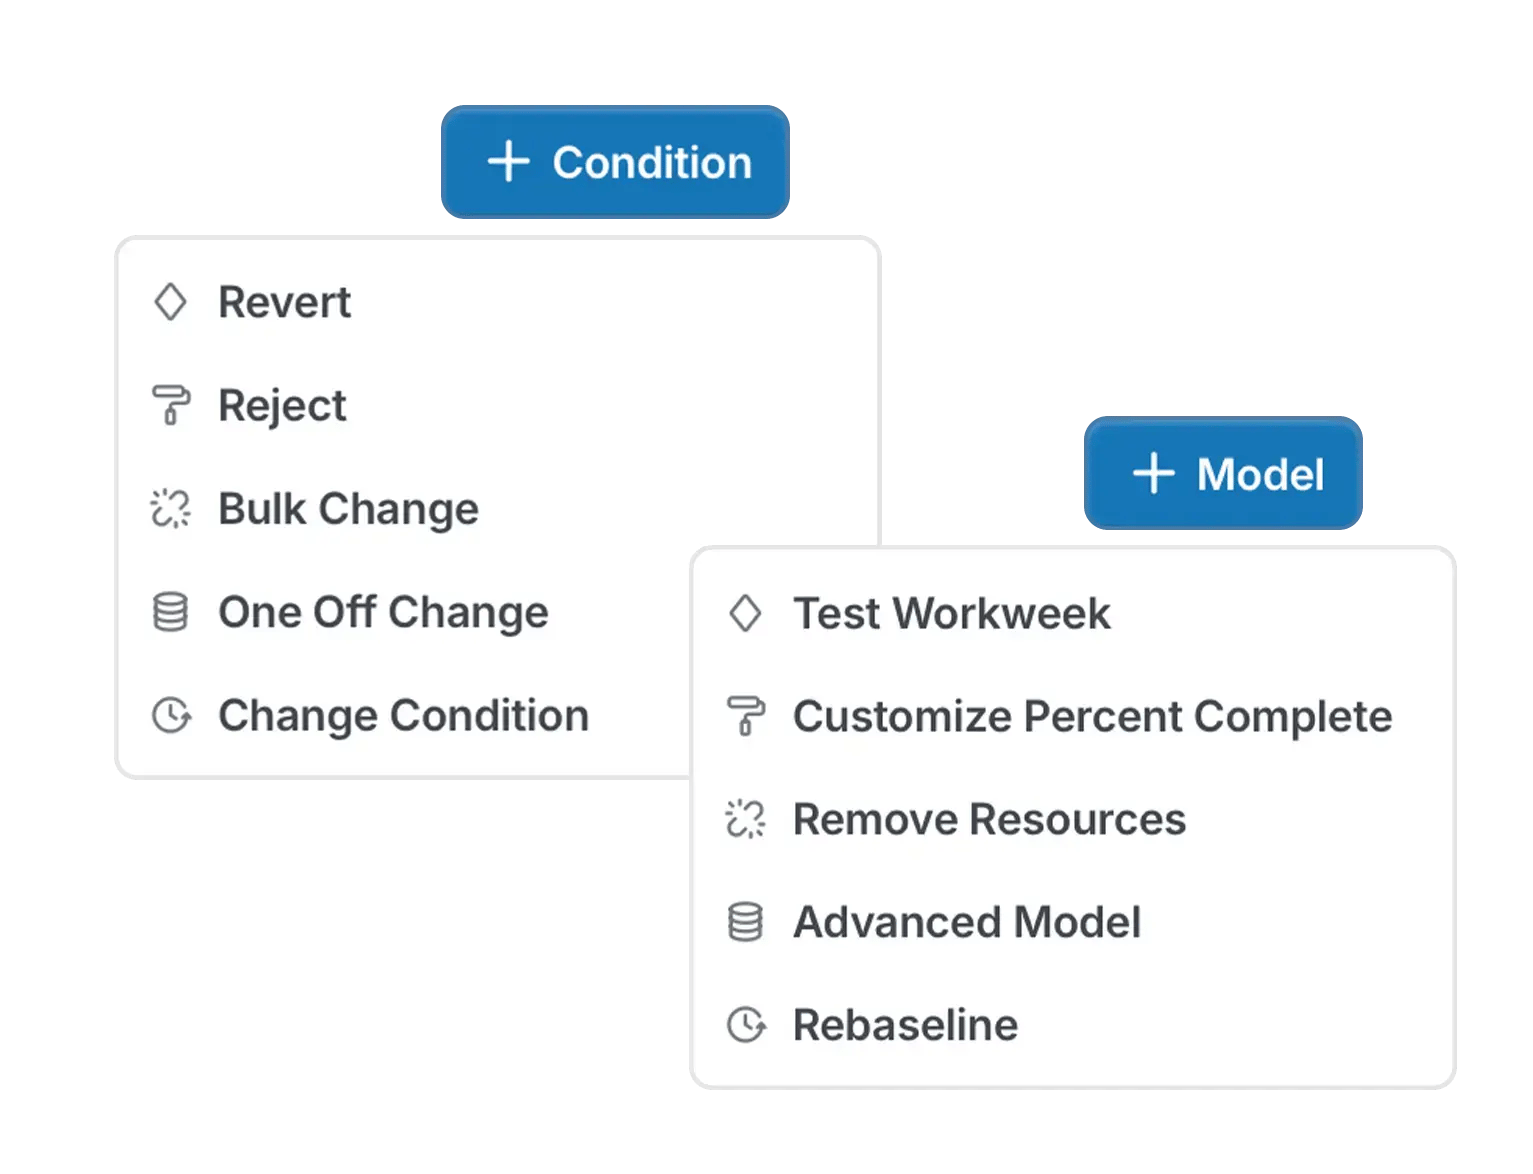Click the plus sign in the Model button
Viewport: 1533px width, 1174px height.
(1152, 473)
